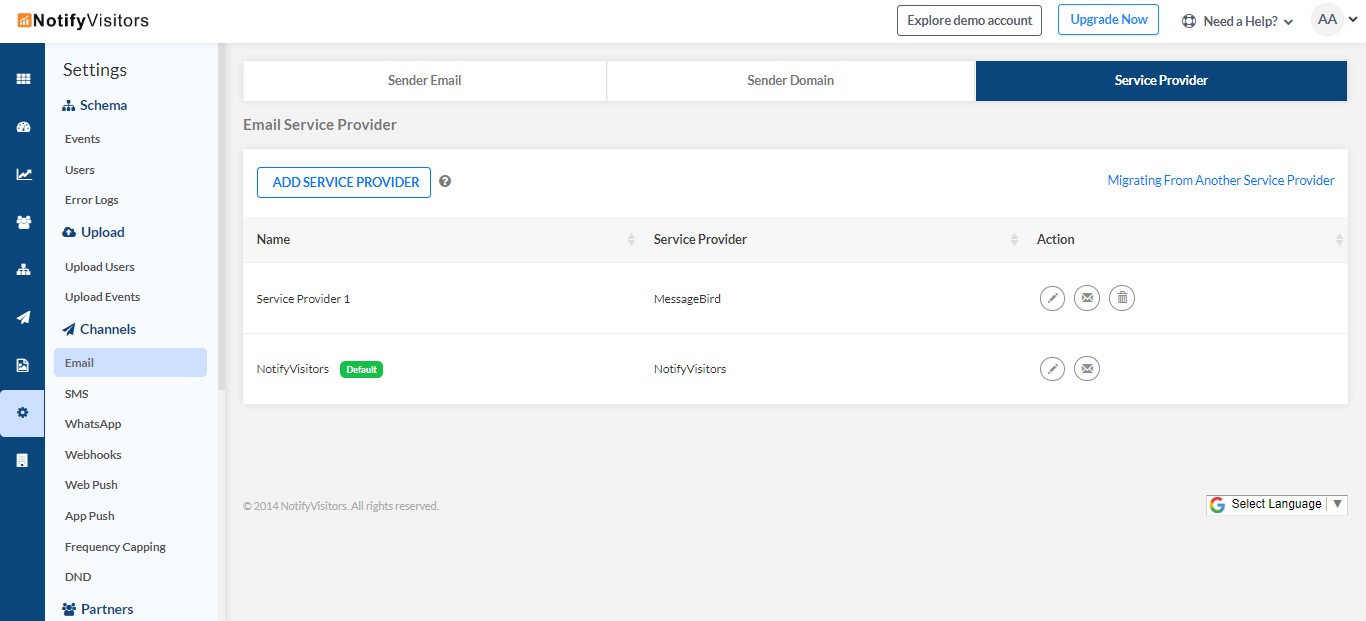Select Email under Channels
Screen dimensions: 1366x621
130,363
